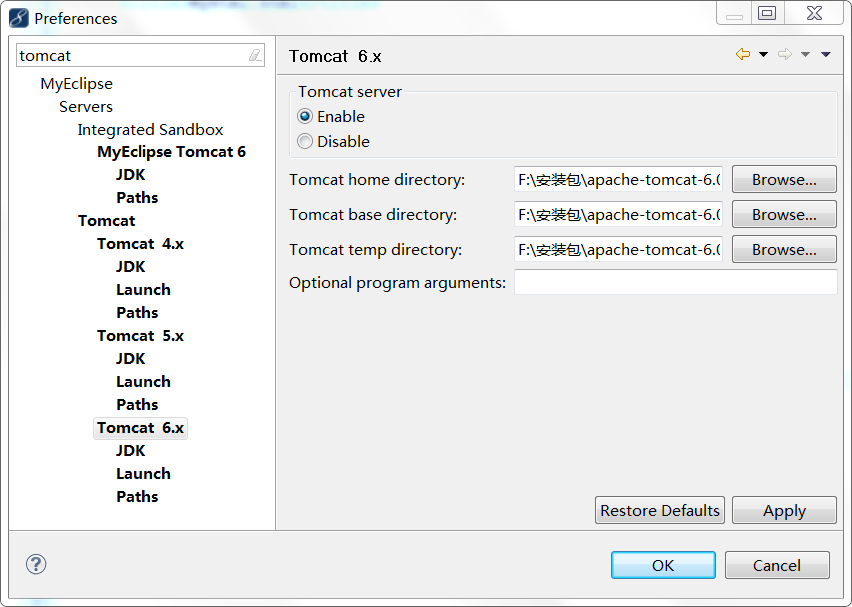Browse for Tomcat home directory
The height and width of the screenshot is (607, 852).
[x=784, y=179]
